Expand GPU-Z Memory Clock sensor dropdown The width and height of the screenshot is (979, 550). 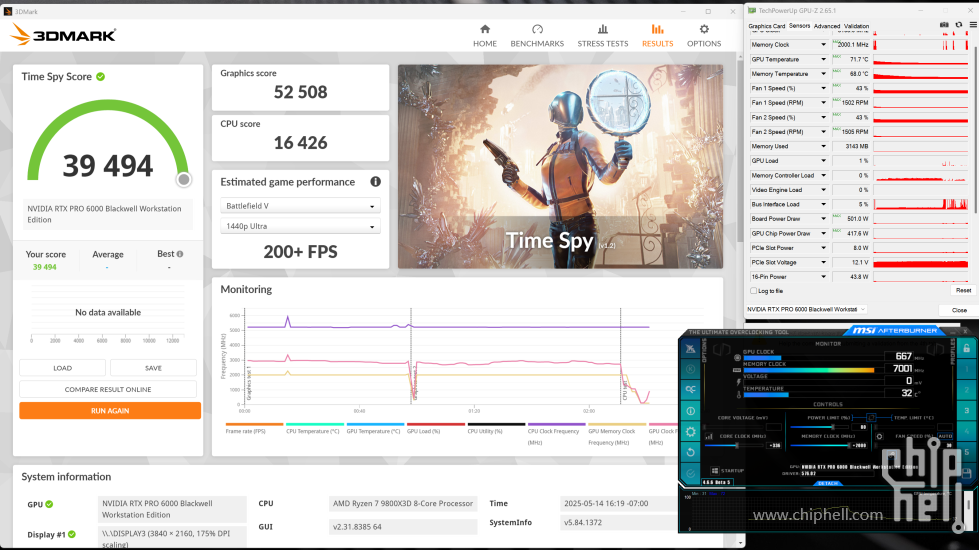pyautogui.click(x=823, y=45)
